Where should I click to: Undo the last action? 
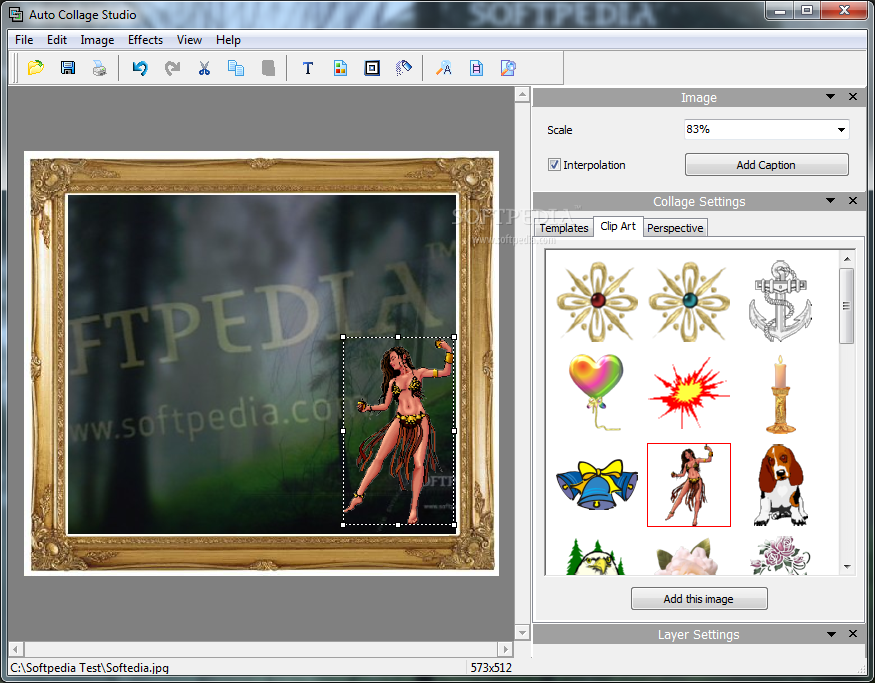click(140, 68)
